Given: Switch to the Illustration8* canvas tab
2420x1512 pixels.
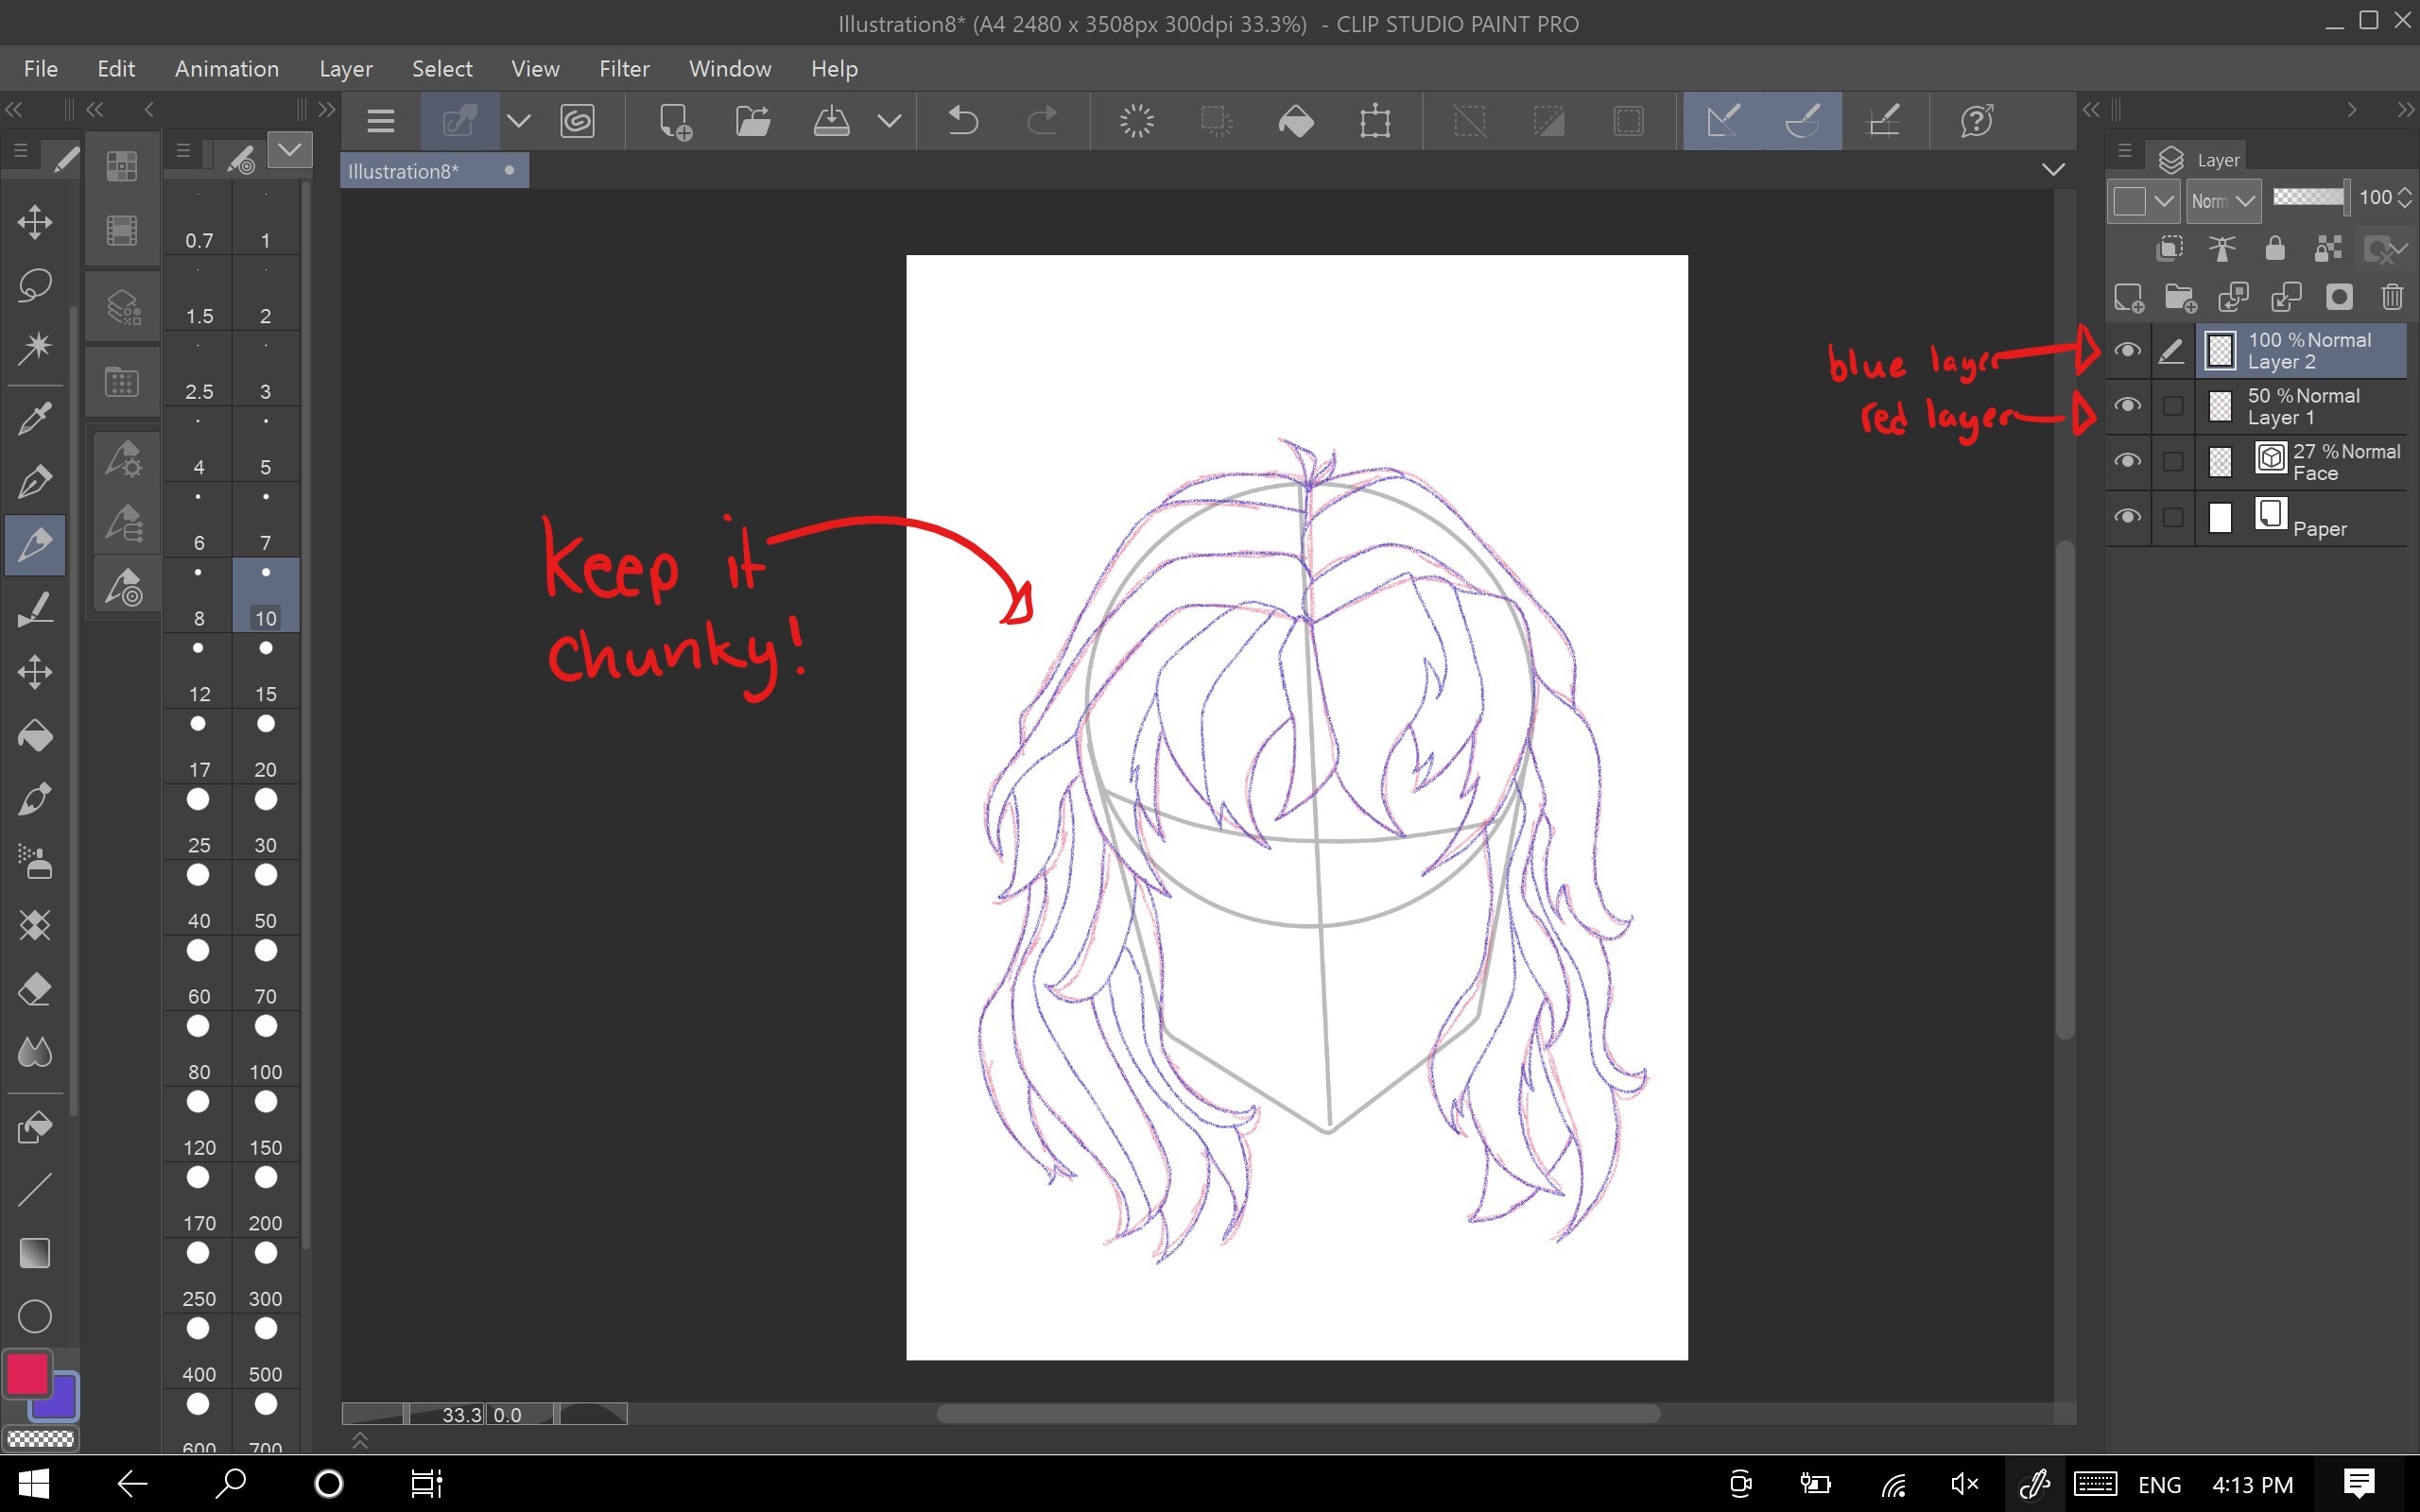Looking at the screenshot, I should 404,171.
